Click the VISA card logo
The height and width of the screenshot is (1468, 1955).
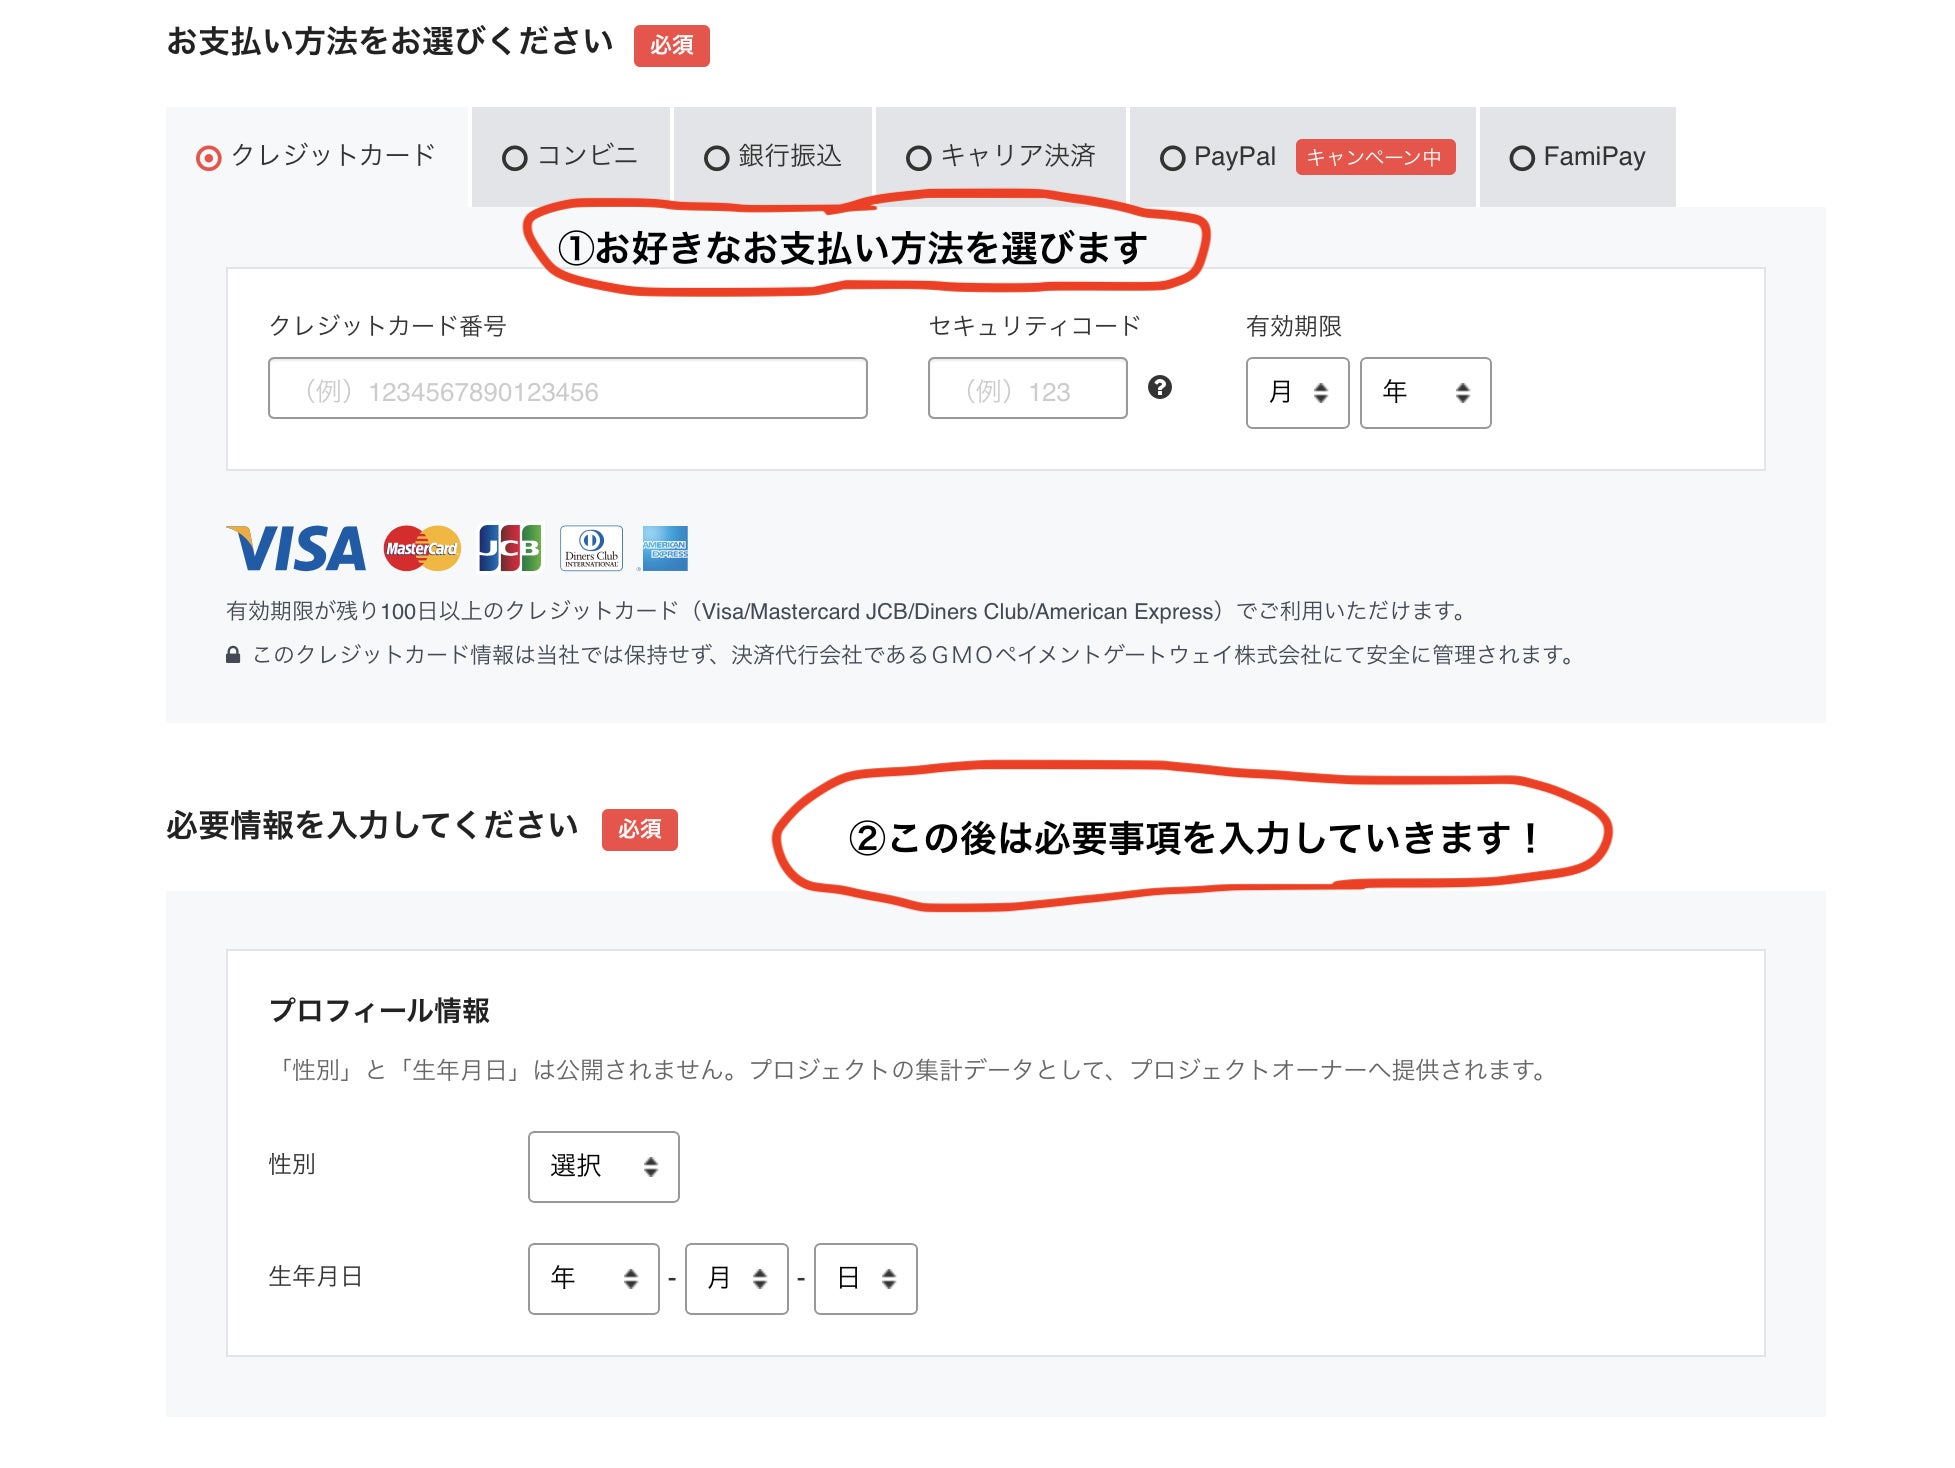297,549
